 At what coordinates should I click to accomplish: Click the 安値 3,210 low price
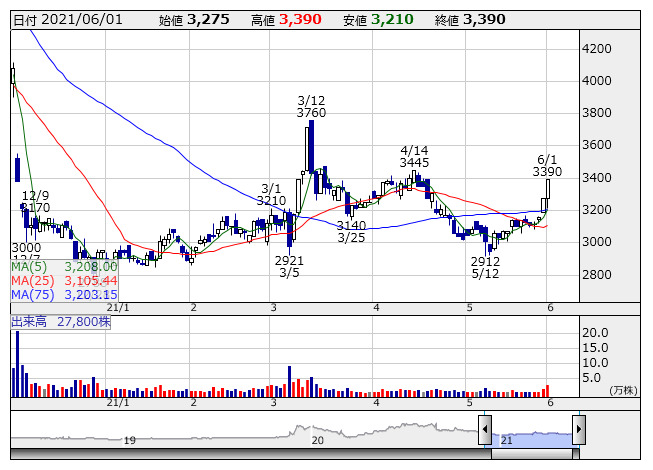click(x=378, y=20)
